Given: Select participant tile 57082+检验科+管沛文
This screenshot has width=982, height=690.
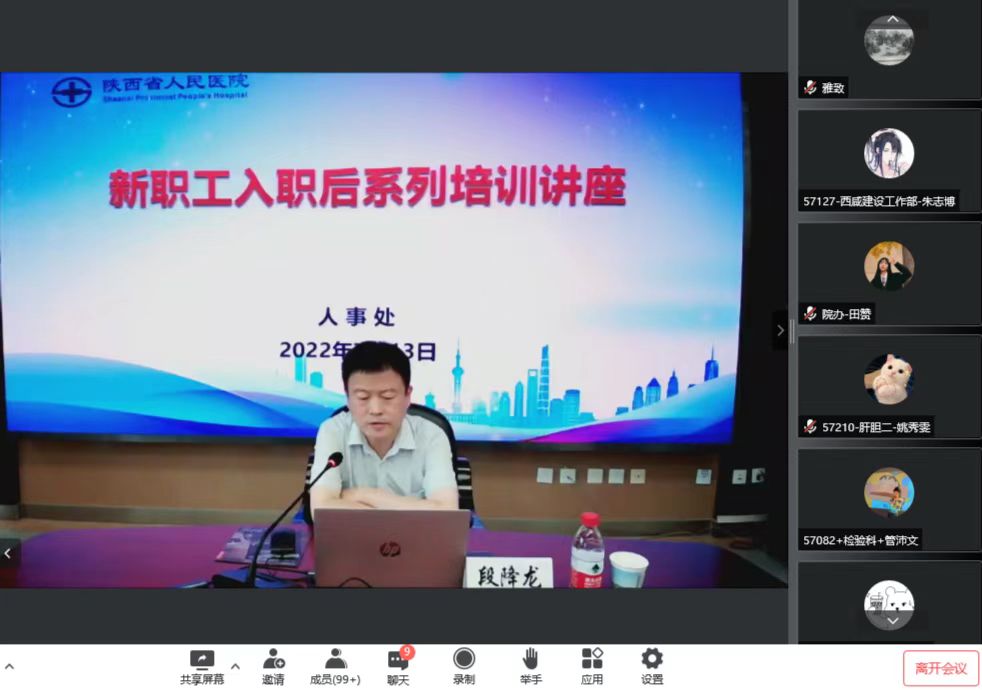Looking at the screenshot, I should [x=888, y=499].
